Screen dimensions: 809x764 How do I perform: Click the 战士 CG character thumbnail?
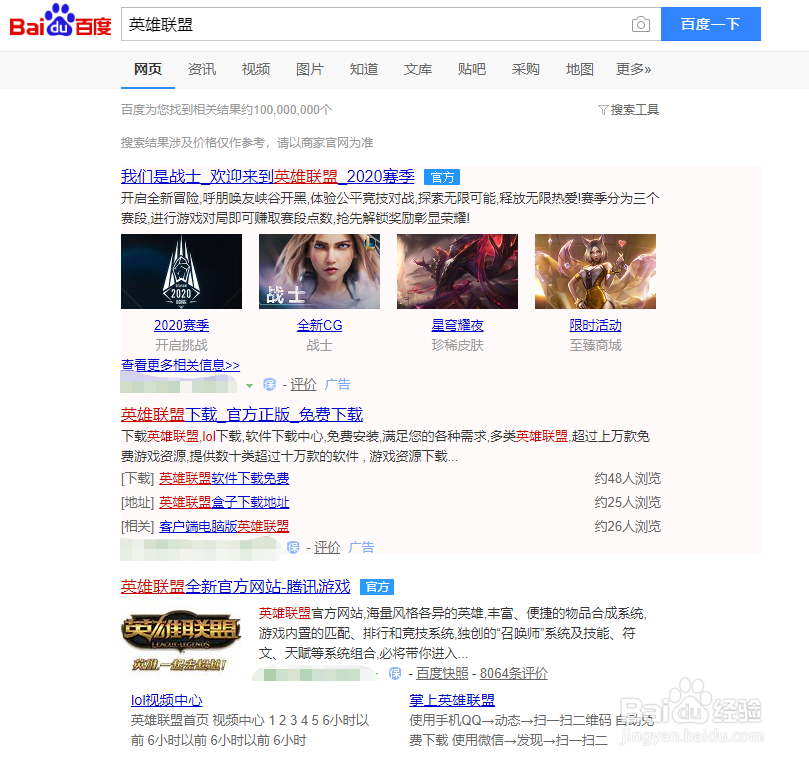pos(319,271)
